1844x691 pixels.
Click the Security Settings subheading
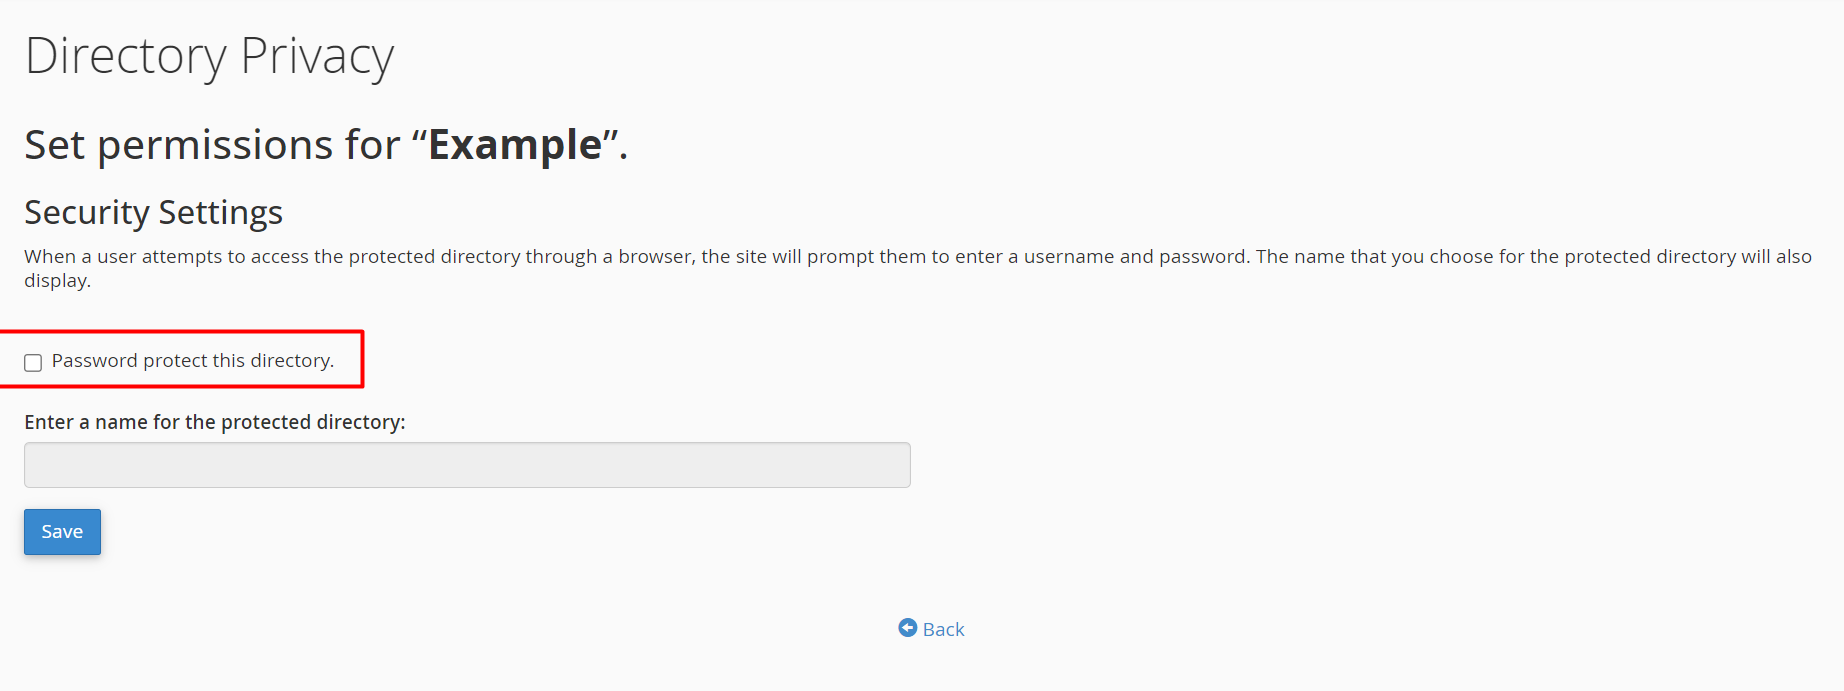point(153,213)
